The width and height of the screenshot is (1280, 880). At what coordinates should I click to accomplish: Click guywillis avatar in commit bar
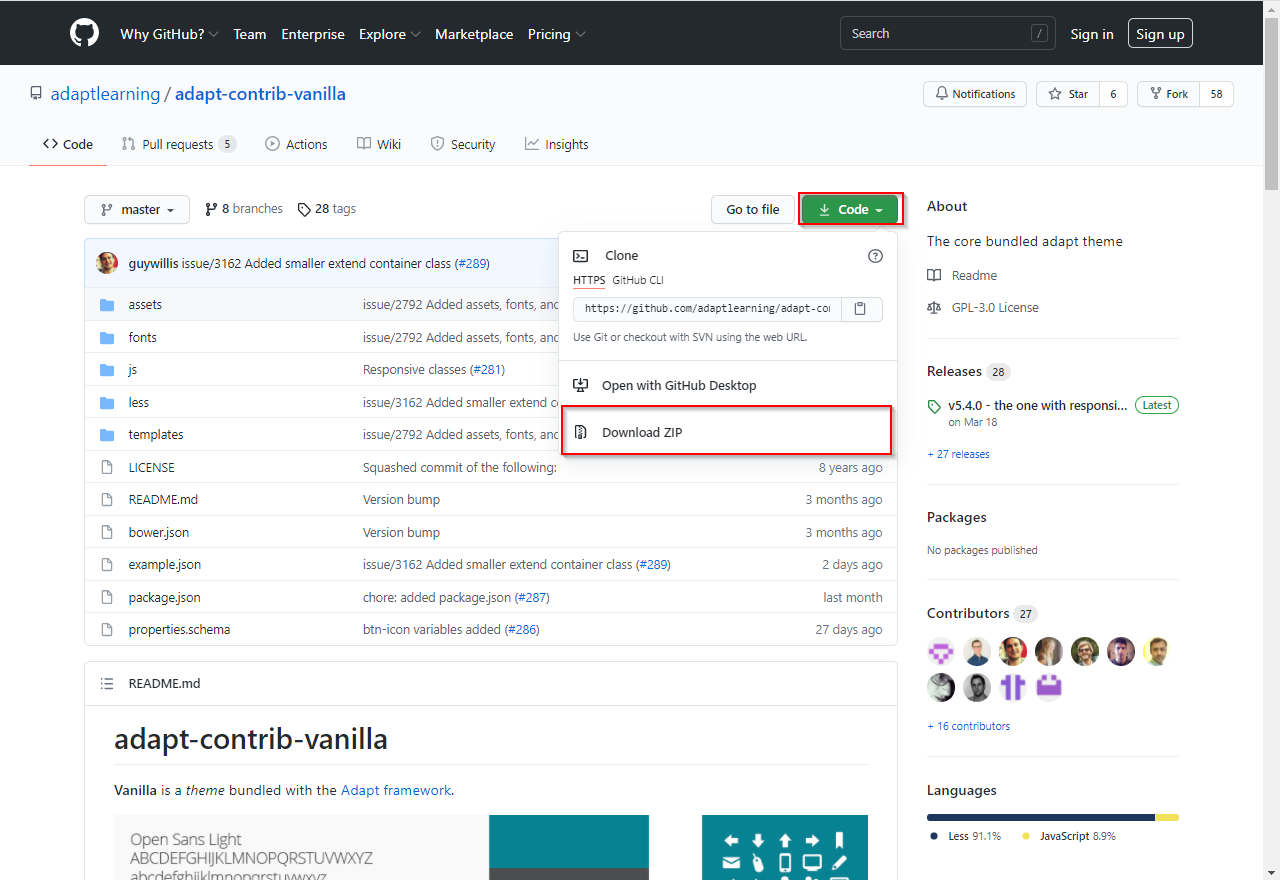click(x=107, y=264)
